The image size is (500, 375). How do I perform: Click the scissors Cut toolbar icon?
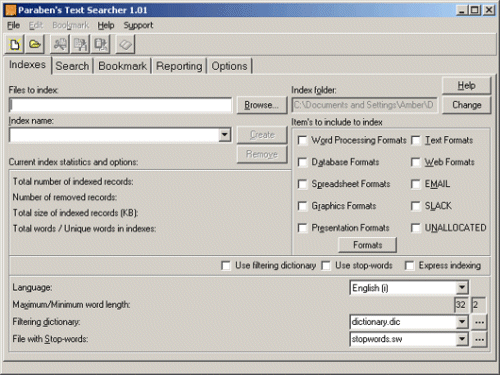[60, 44]
